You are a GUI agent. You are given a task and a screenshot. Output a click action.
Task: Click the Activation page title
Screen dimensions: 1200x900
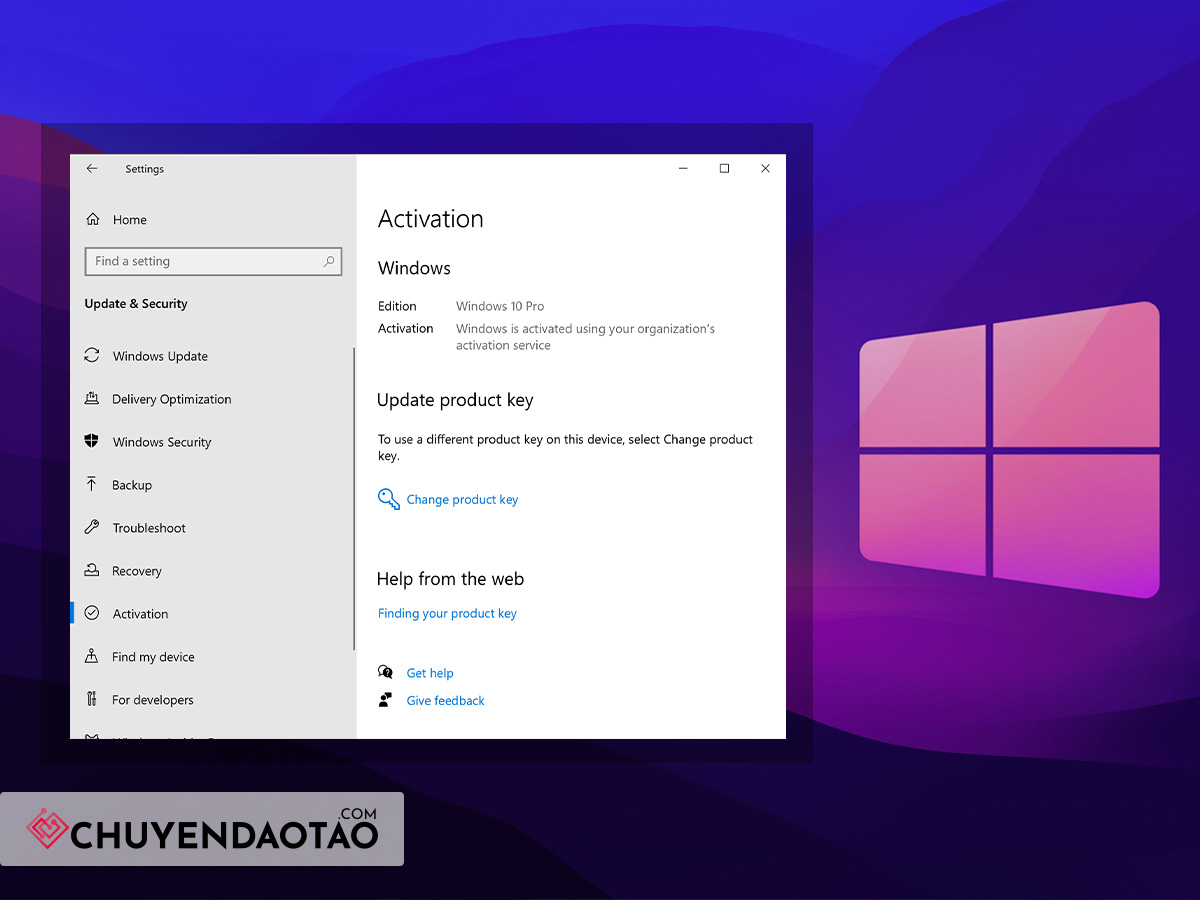point(431,219)
